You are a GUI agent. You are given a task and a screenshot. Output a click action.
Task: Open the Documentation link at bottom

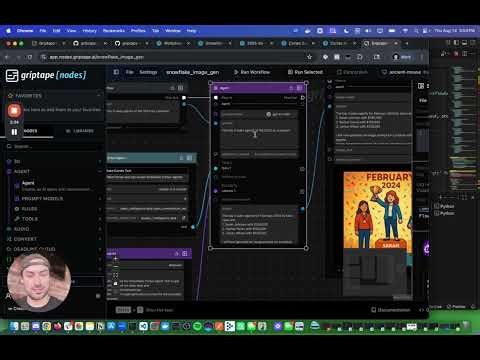point(391,310)
